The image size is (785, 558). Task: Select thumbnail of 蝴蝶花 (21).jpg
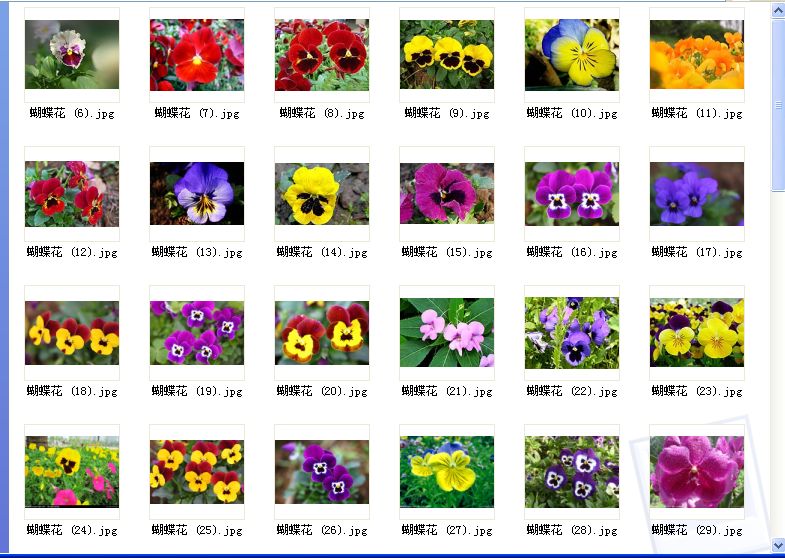click(x=447, y=333)
